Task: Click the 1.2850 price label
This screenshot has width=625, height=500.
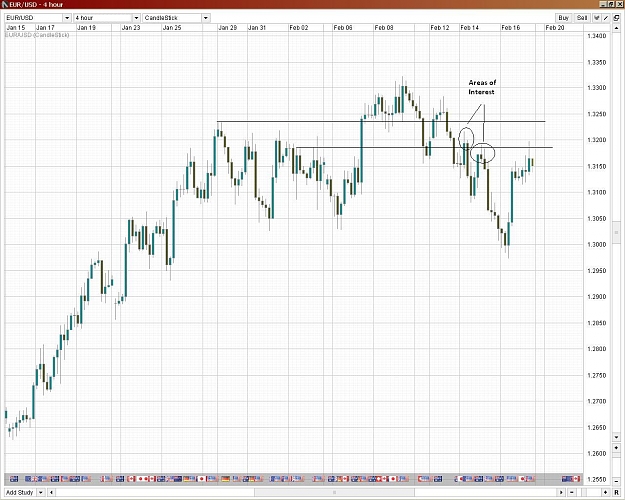Action: pos(597,323)
